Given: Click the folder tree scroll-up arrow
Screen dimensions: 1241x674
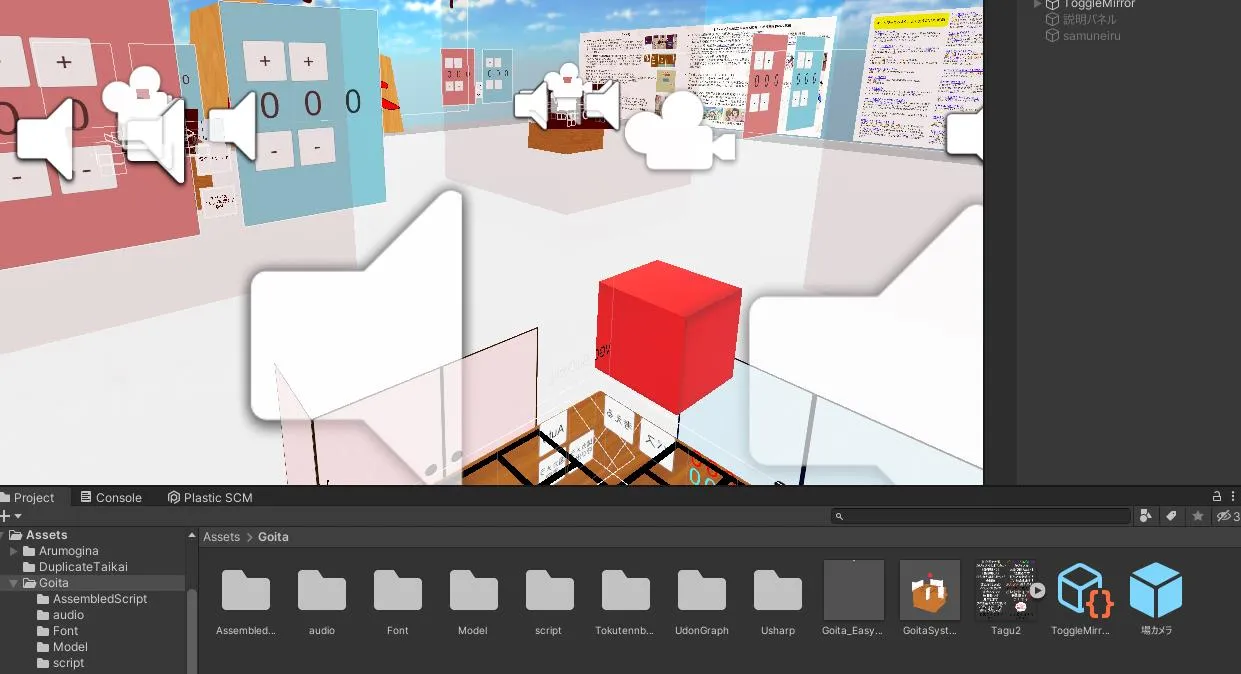Looking at the screenshot, I should pos(192,535).
